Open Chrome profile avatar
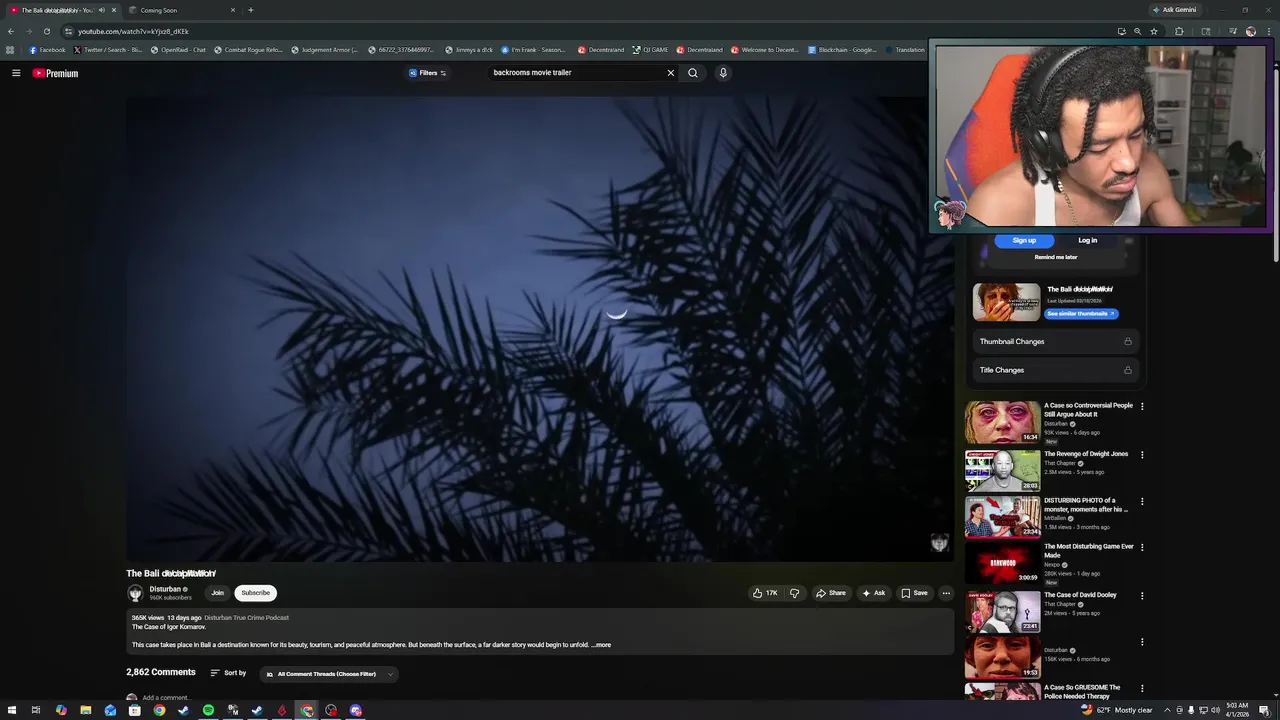The image size is (1280, 720). coord(1251,31)
